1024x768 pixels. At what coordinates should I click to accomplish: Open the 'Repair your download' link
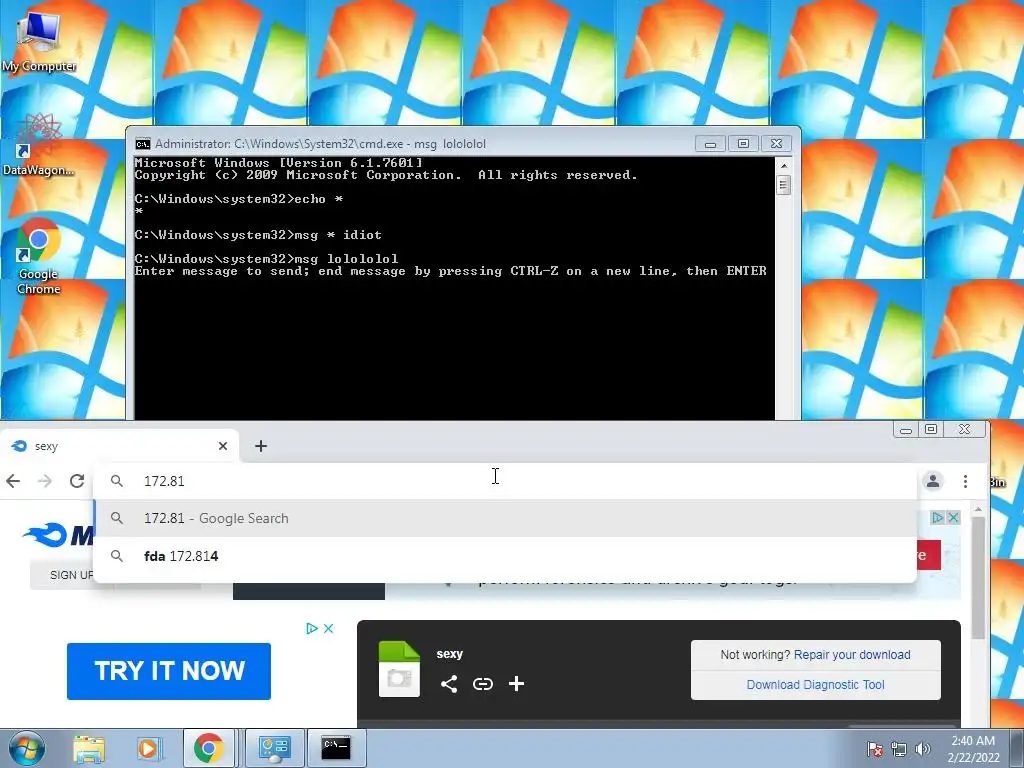[852, 655]
